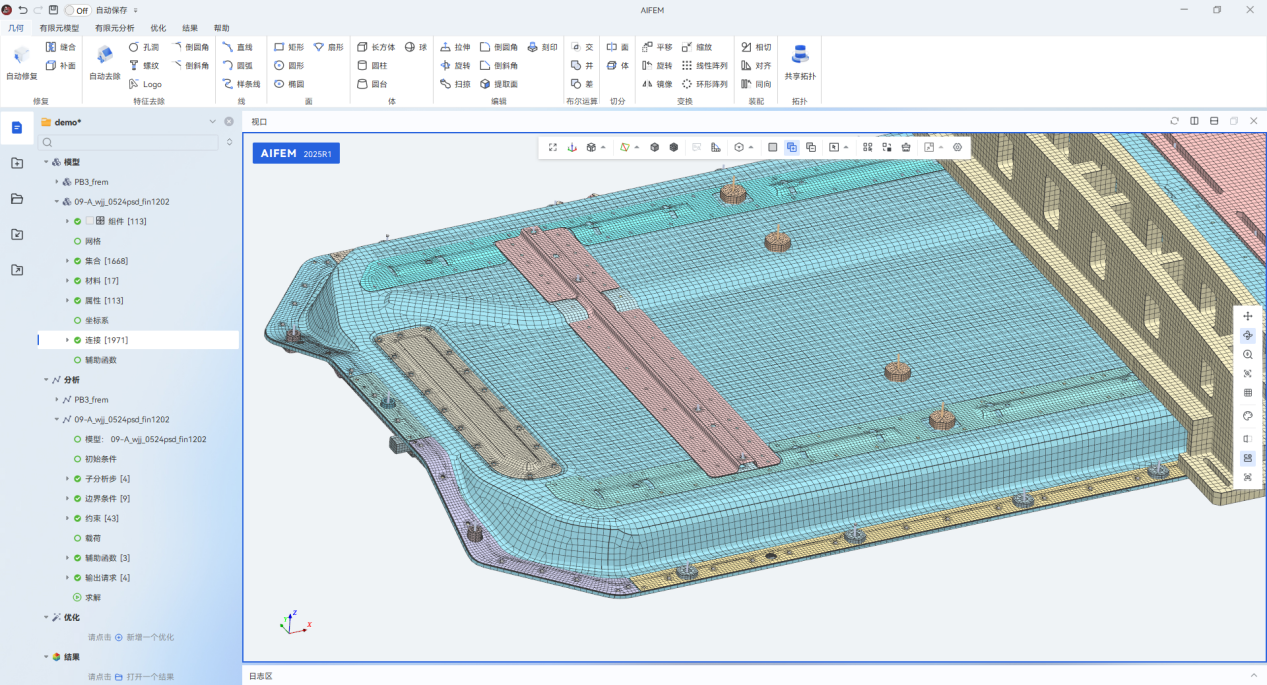Image resolution: width=1267 pixels, height=685 pixels.
Task: Click the search field in the project panel
Action: [130, 143]
